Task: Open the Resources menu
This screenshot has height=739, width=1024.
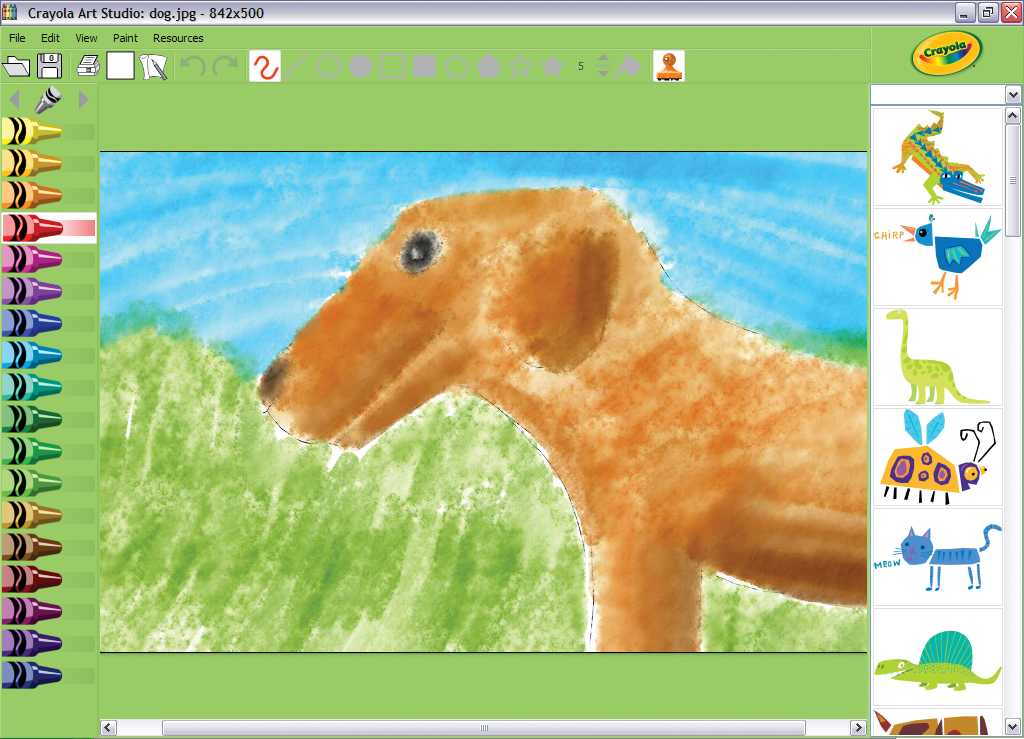Action: [x=178, y=38]
